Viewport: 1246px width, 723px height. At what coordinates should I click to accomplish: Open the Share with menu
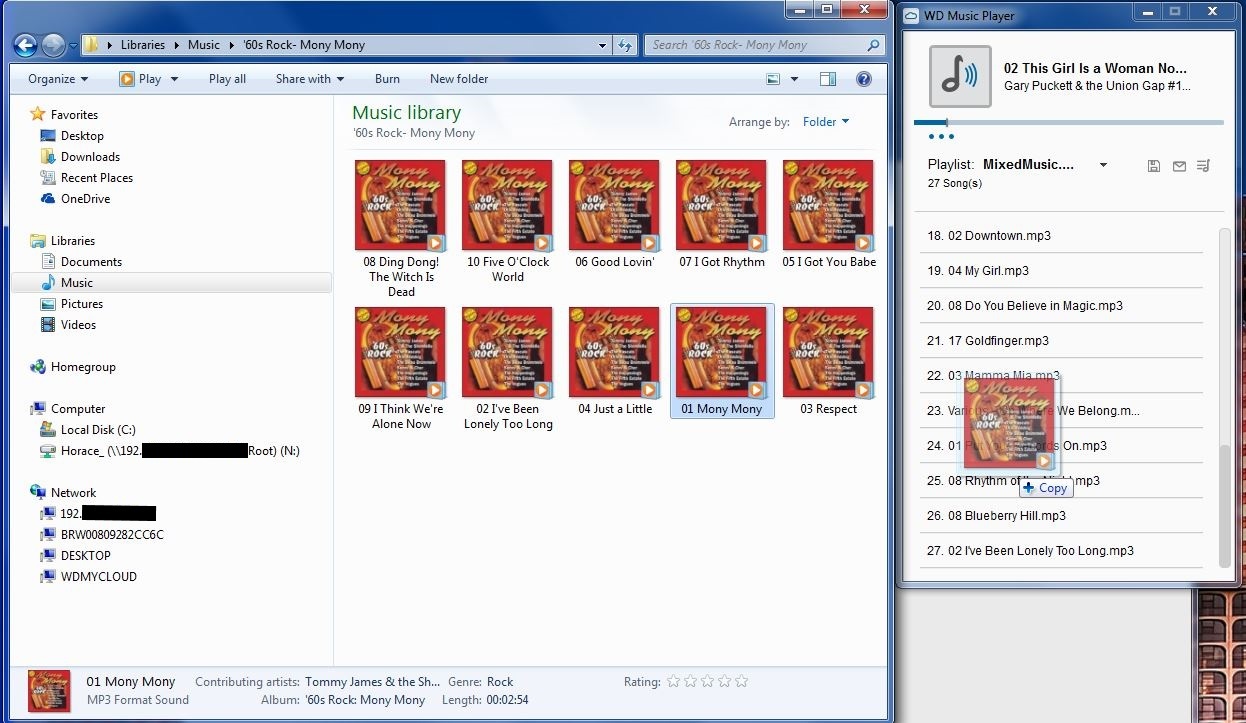click(x=310, y=79)
